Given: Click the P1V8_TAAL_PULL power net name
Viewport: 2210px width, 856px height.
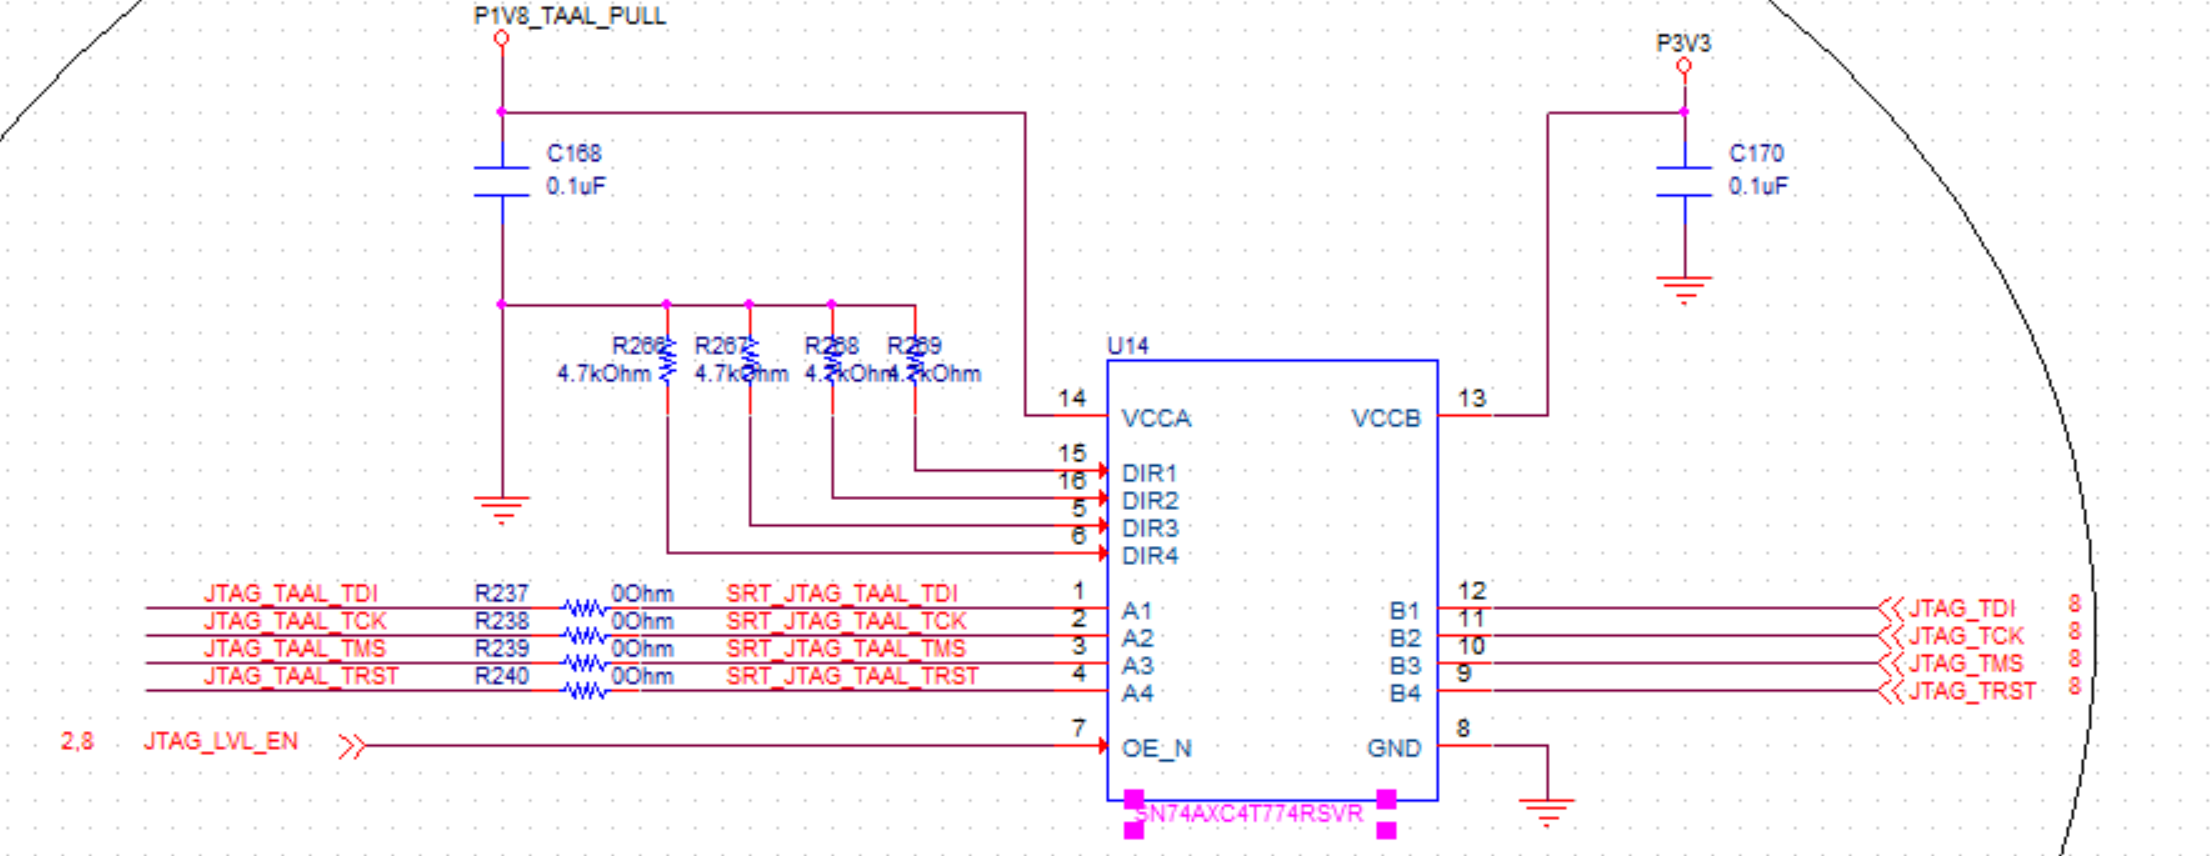Looking at the screenshot, I should point(570,16).
